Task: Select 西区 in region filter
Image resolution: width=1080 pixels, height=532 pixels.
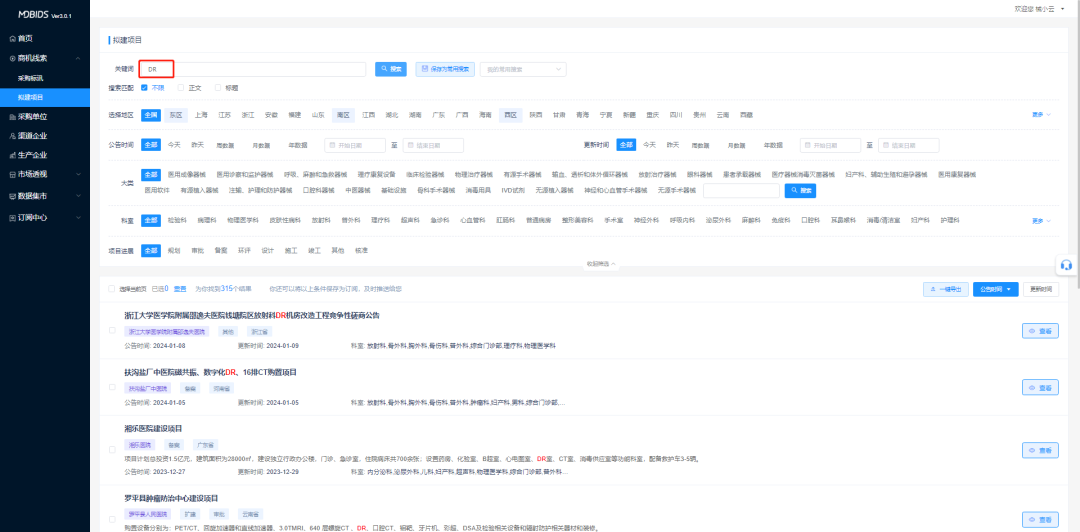Action: 510,115
